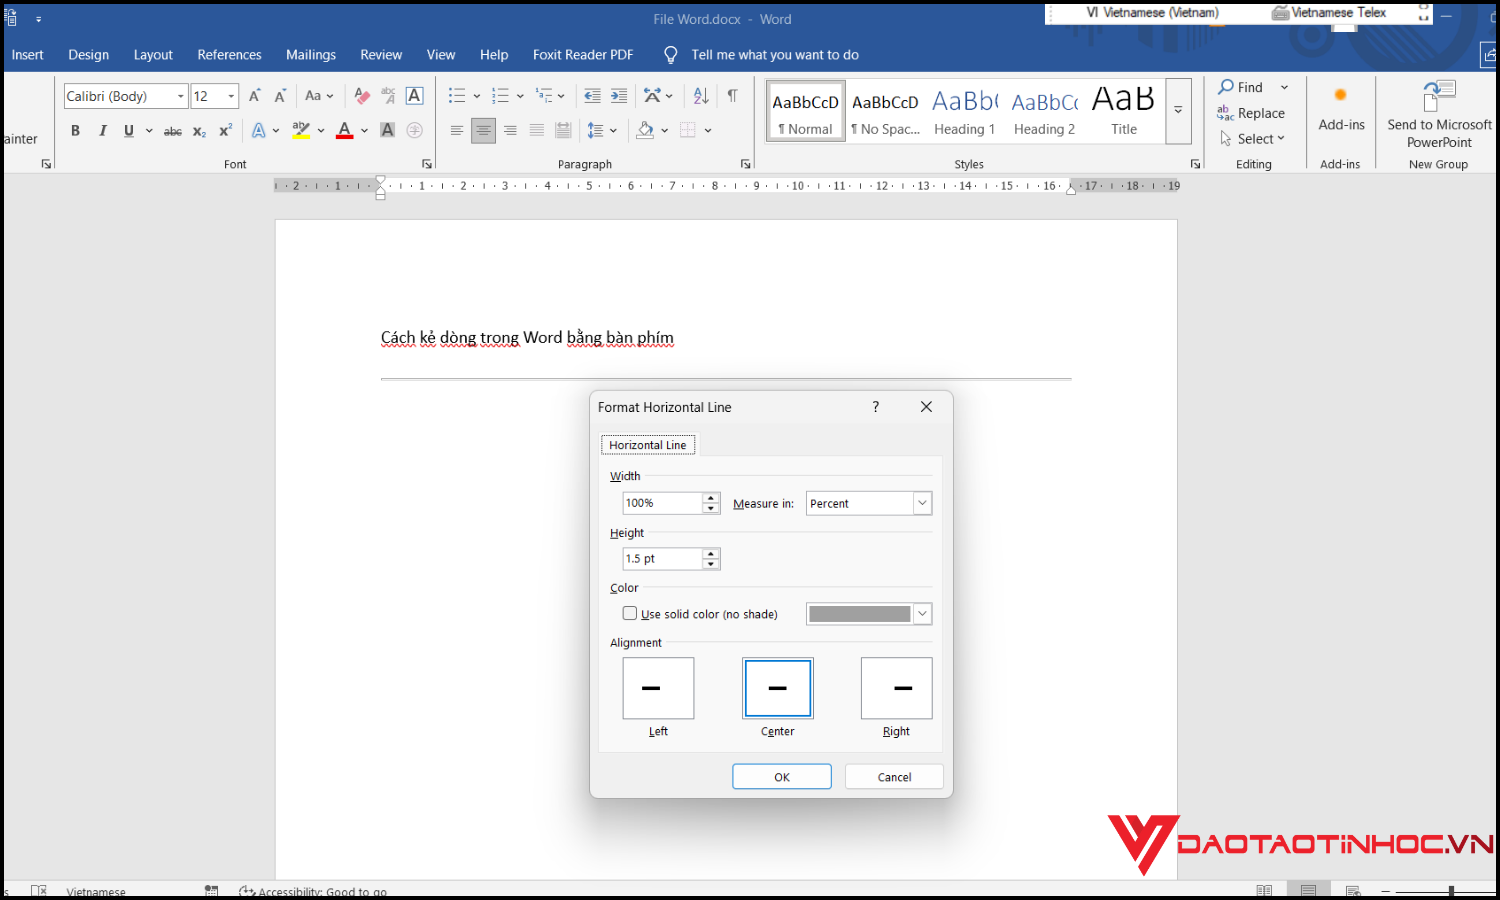Open the References ribbon tab
Screen dimensions: 1500x900
pos(229,55)
